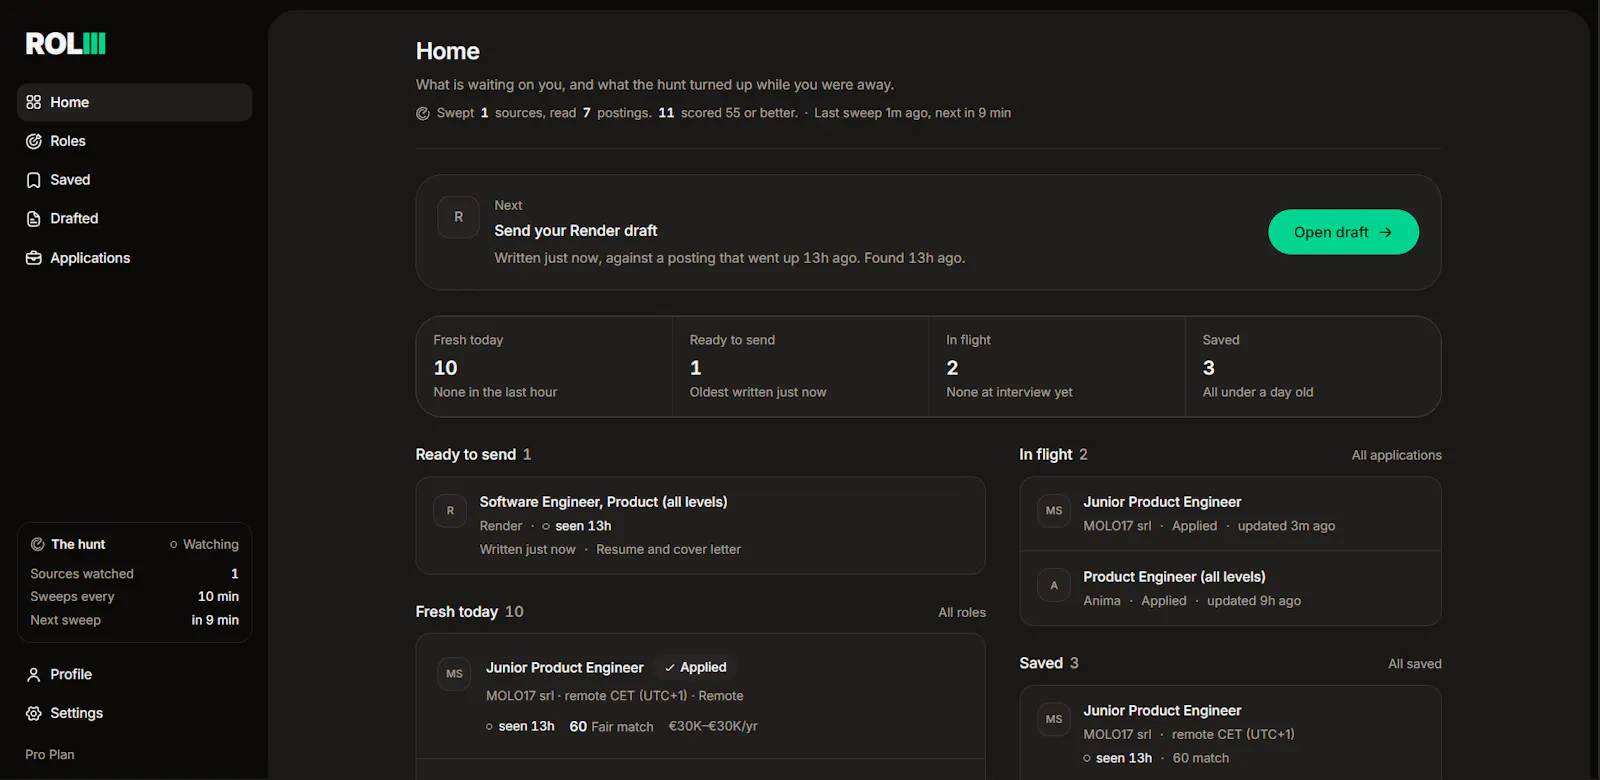
Task: Click the "Sources watched" row in the hunt panel
Action: [x=134, y=574]
